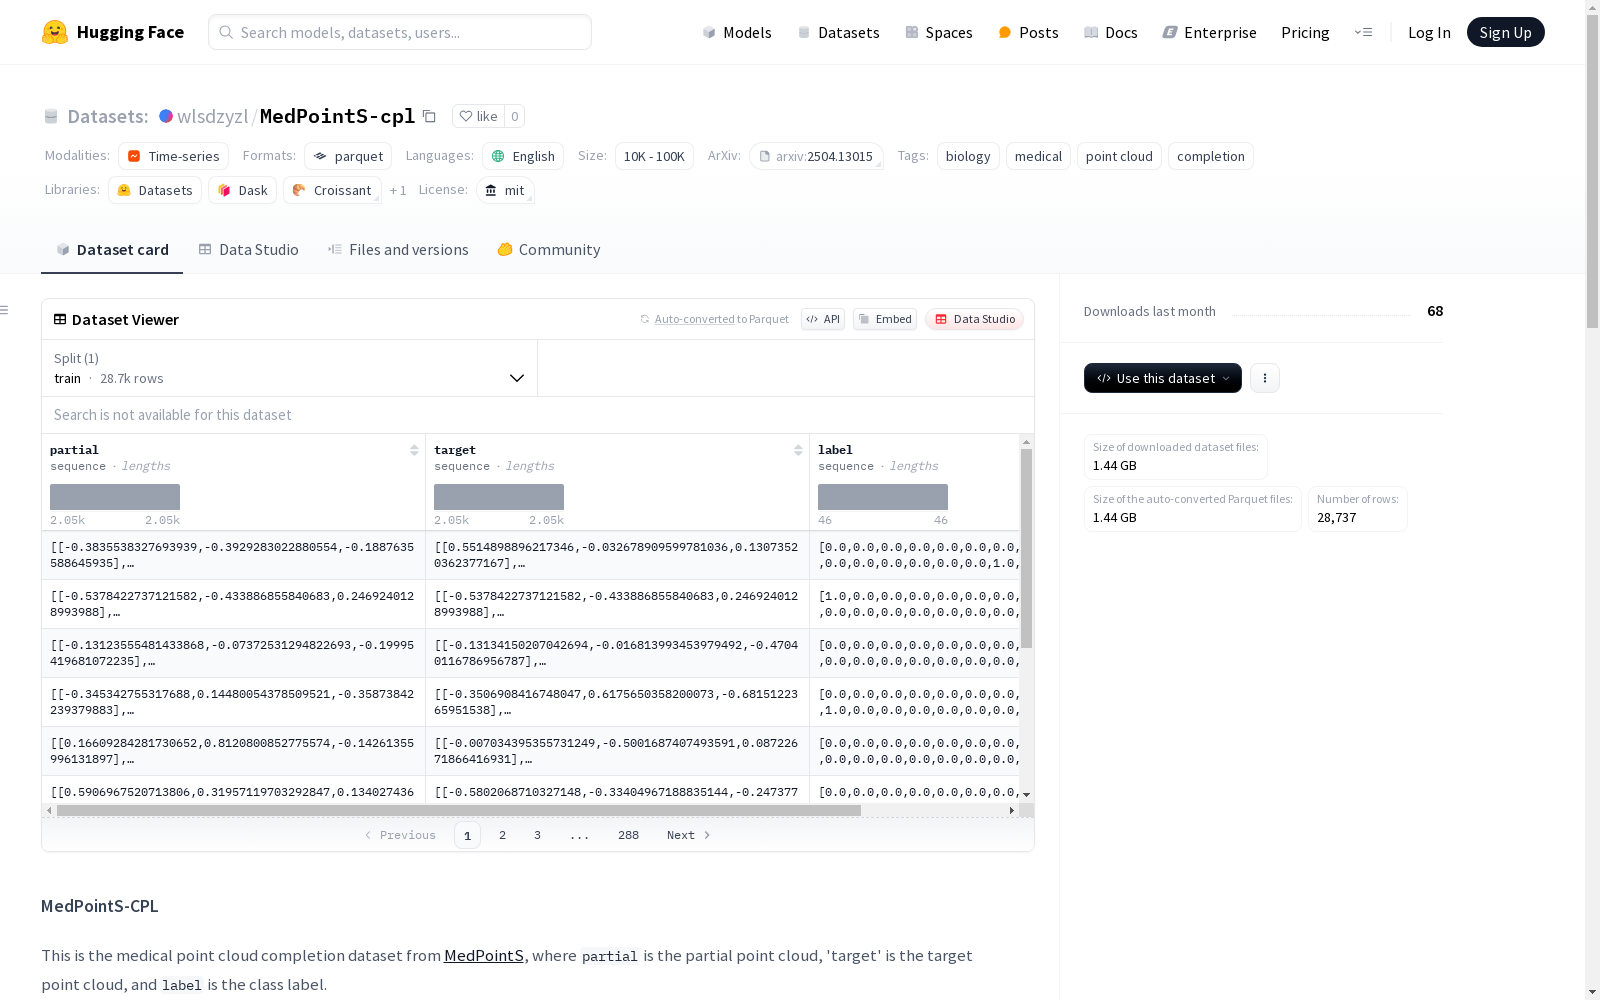Focus the search models, datasets, users field

tap(400, 32)
